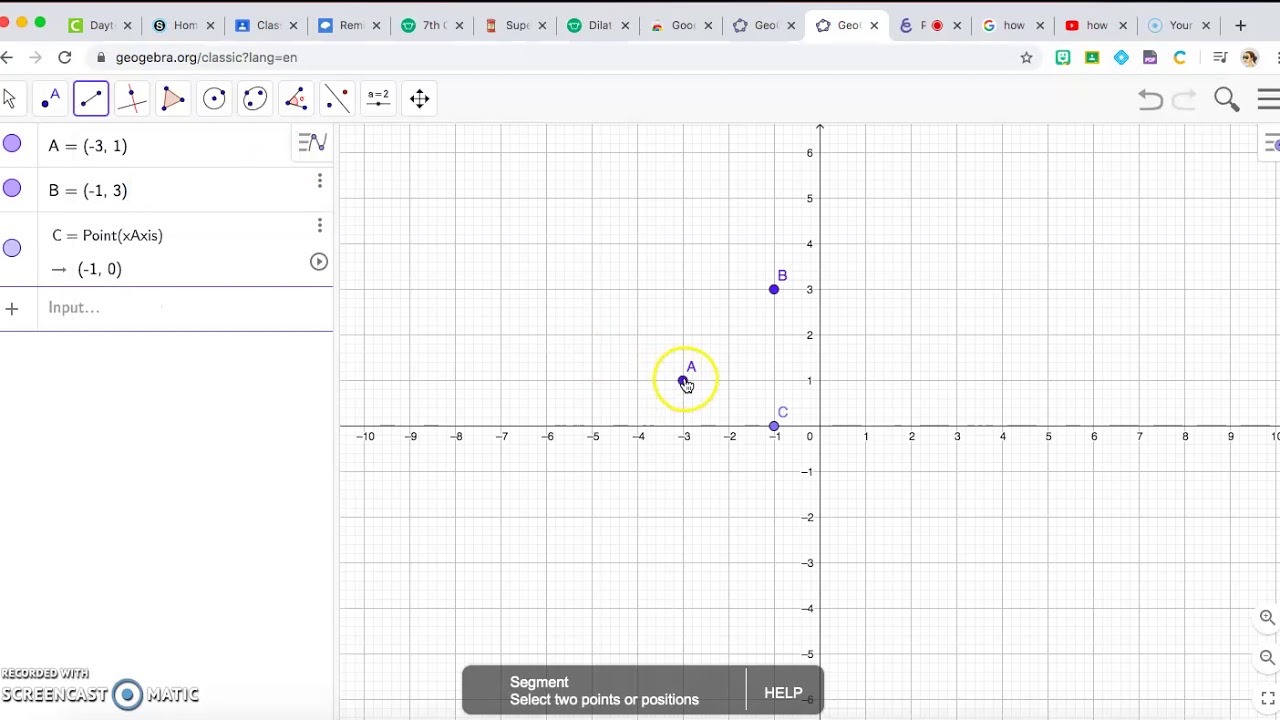The height and width of the screenshot is (720, 1280).
Task: Click the (-1, 0) value of C
Action: 99,269
